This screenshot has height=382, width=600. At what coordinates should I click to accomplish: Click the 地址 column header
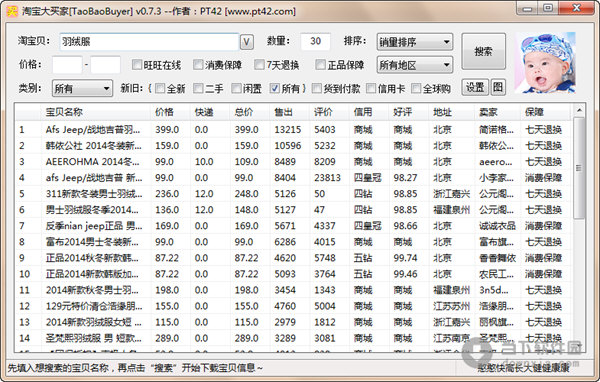point(452,112)
